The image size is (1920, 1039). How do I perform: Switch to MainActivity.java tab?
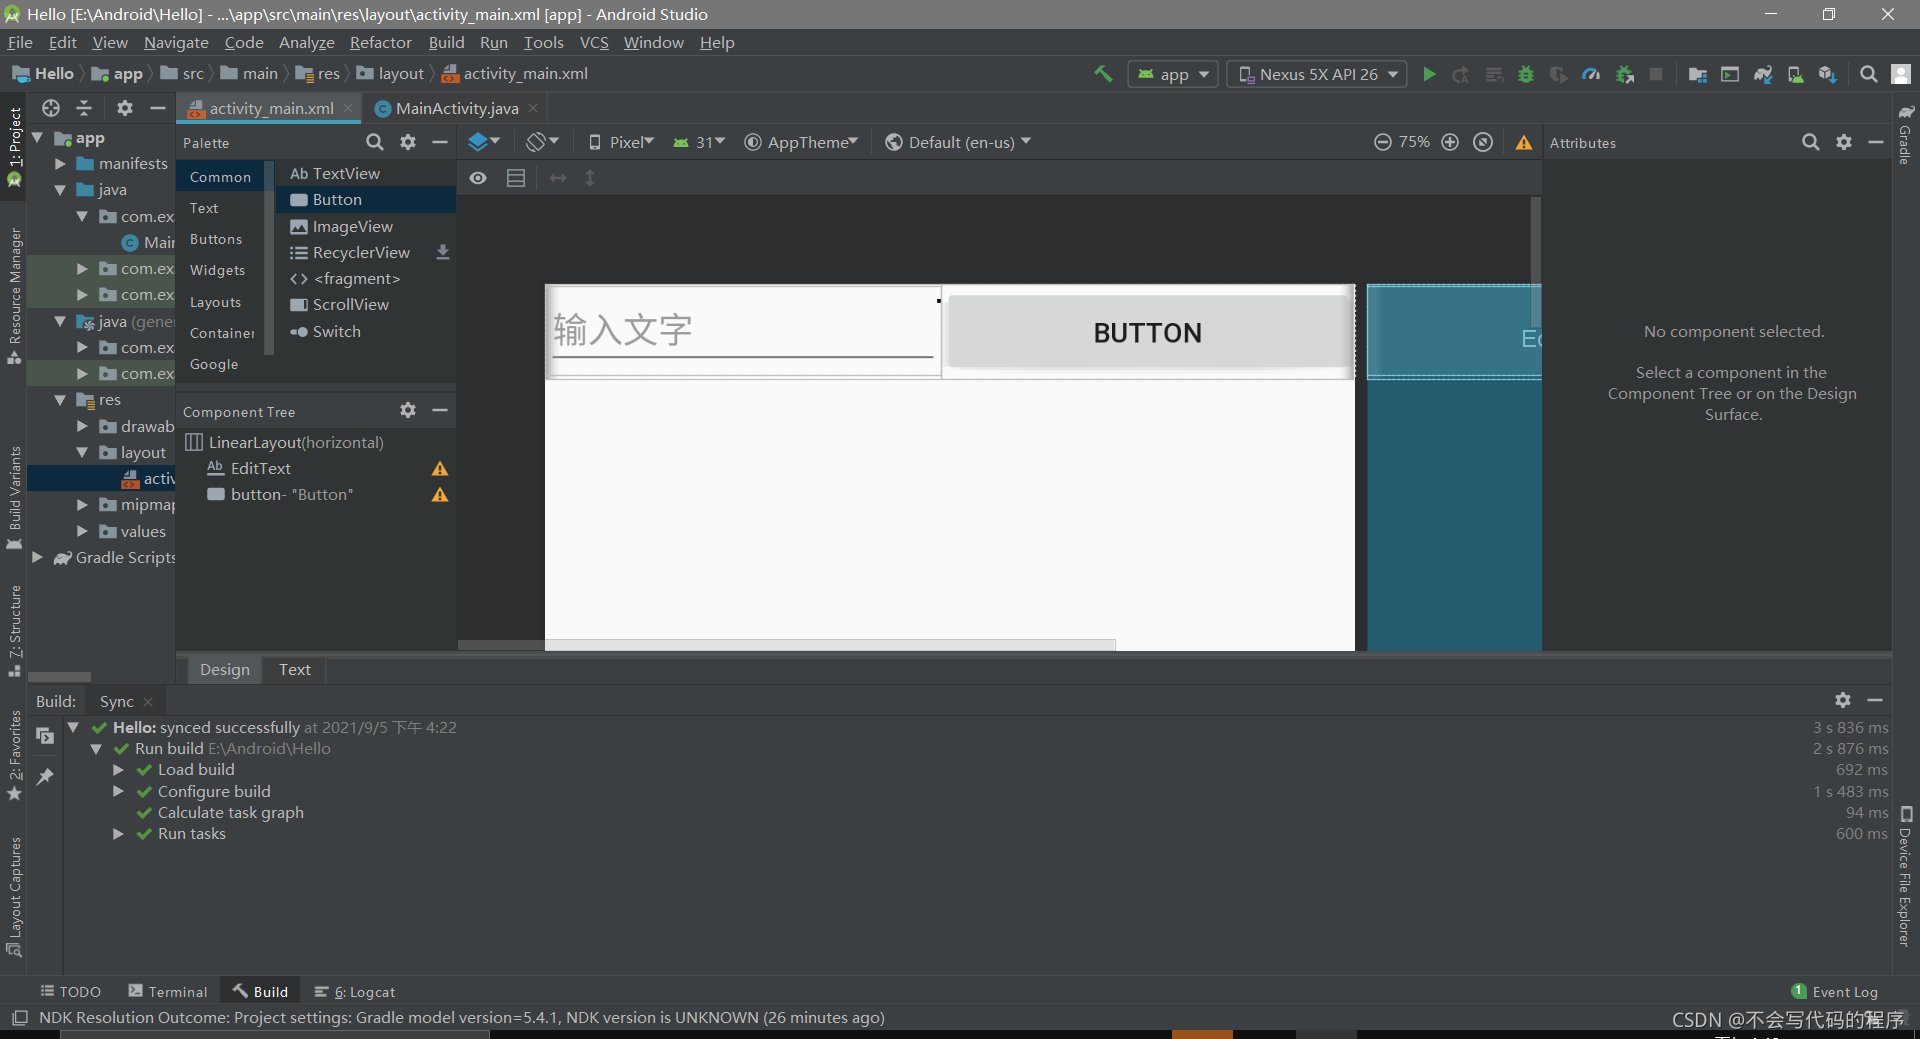click(x=456, y=108)
